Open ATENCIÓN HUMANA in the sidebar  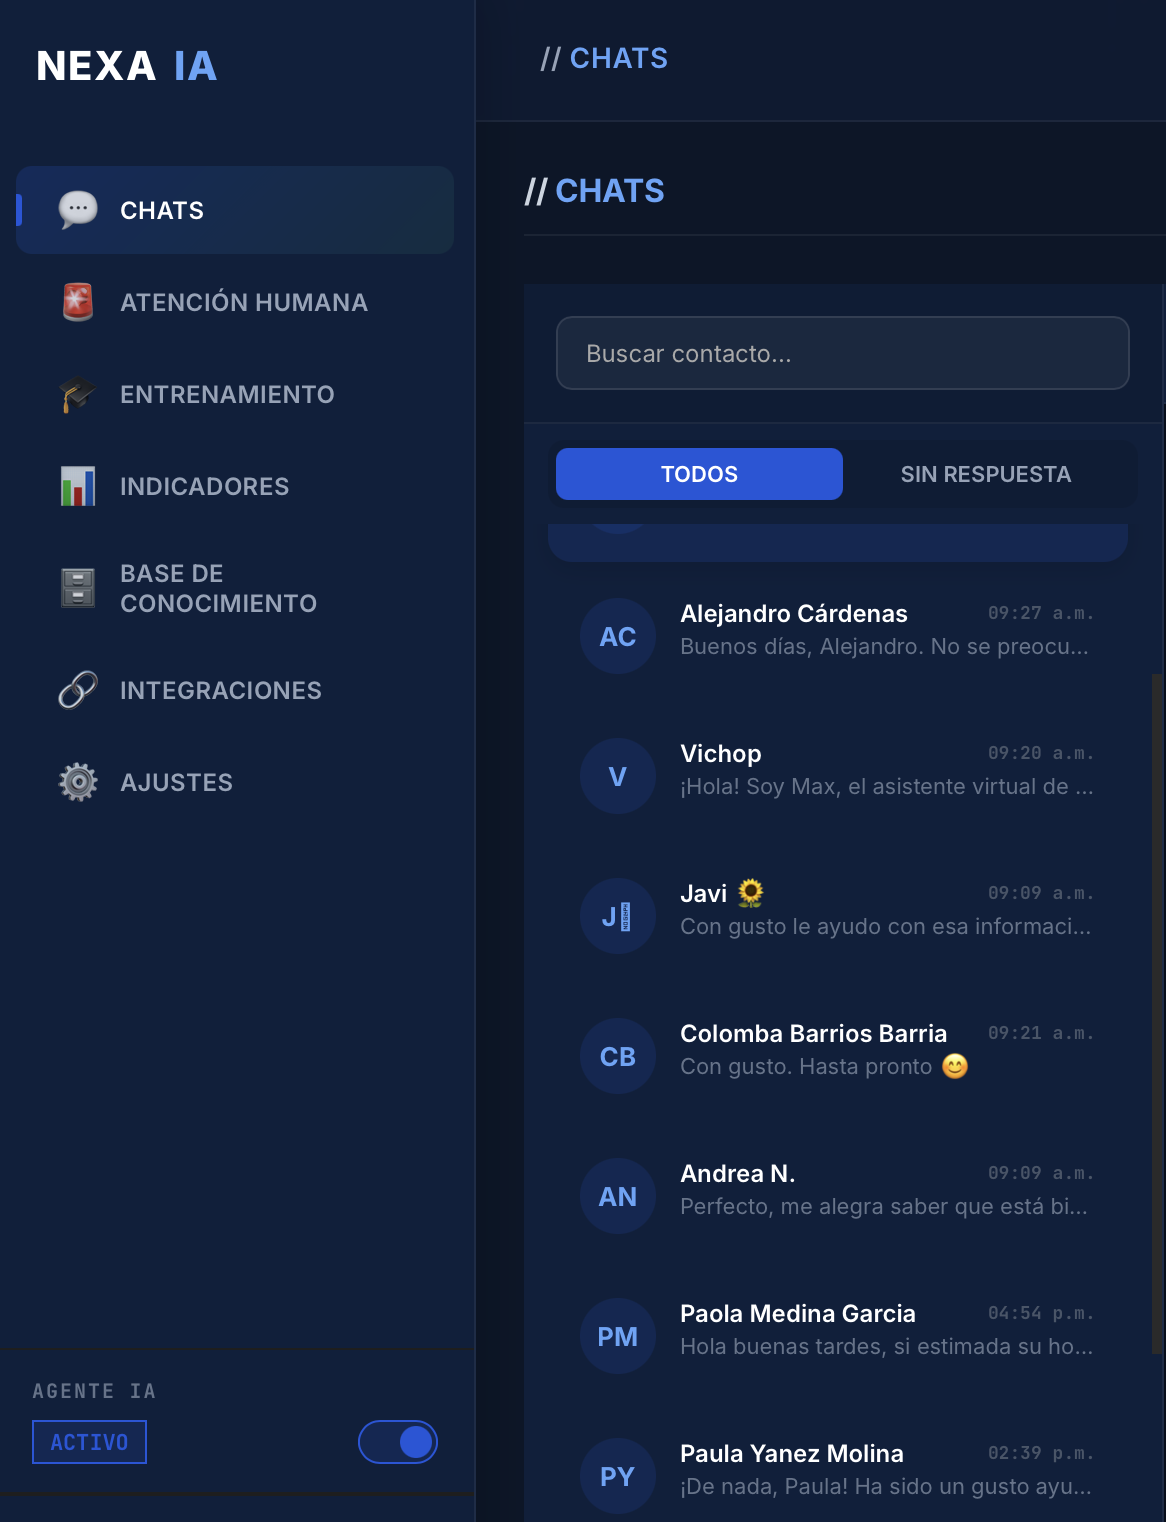click(235, 302)
